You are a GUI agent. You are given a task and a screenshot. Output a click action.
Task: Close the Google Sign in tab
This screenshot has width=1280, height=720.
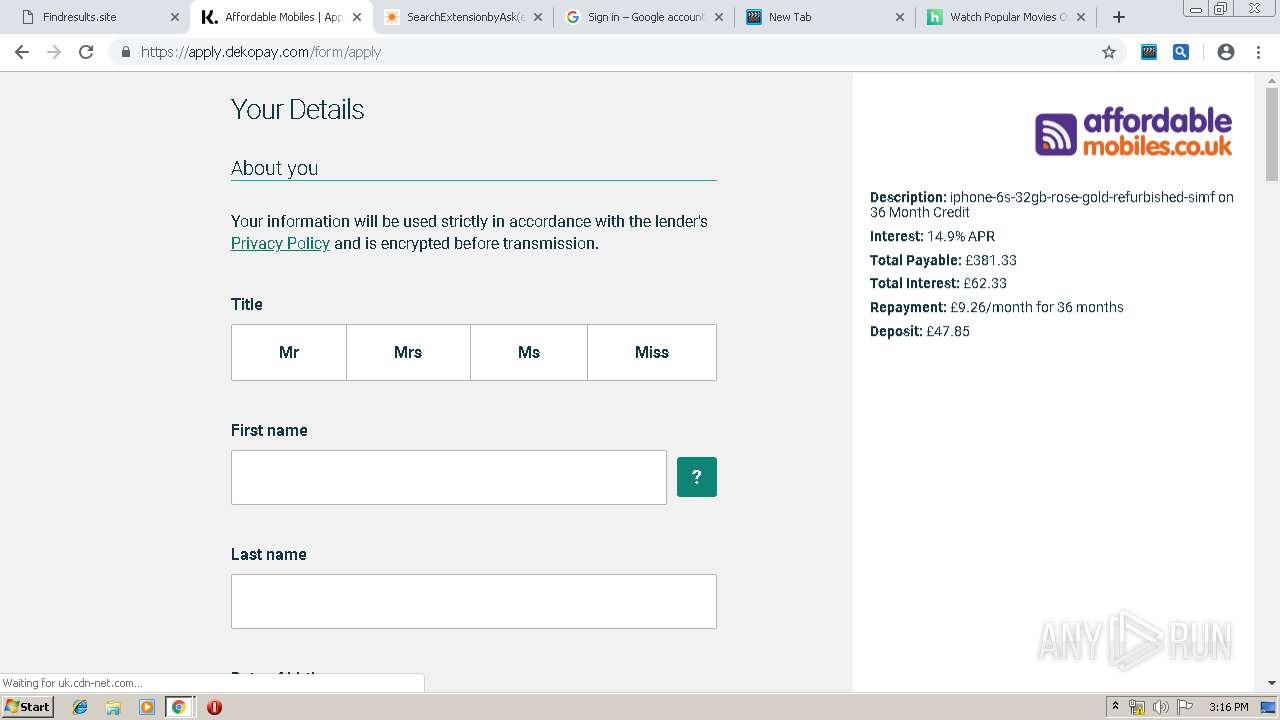pyautogui.click(x=719, y=17)
